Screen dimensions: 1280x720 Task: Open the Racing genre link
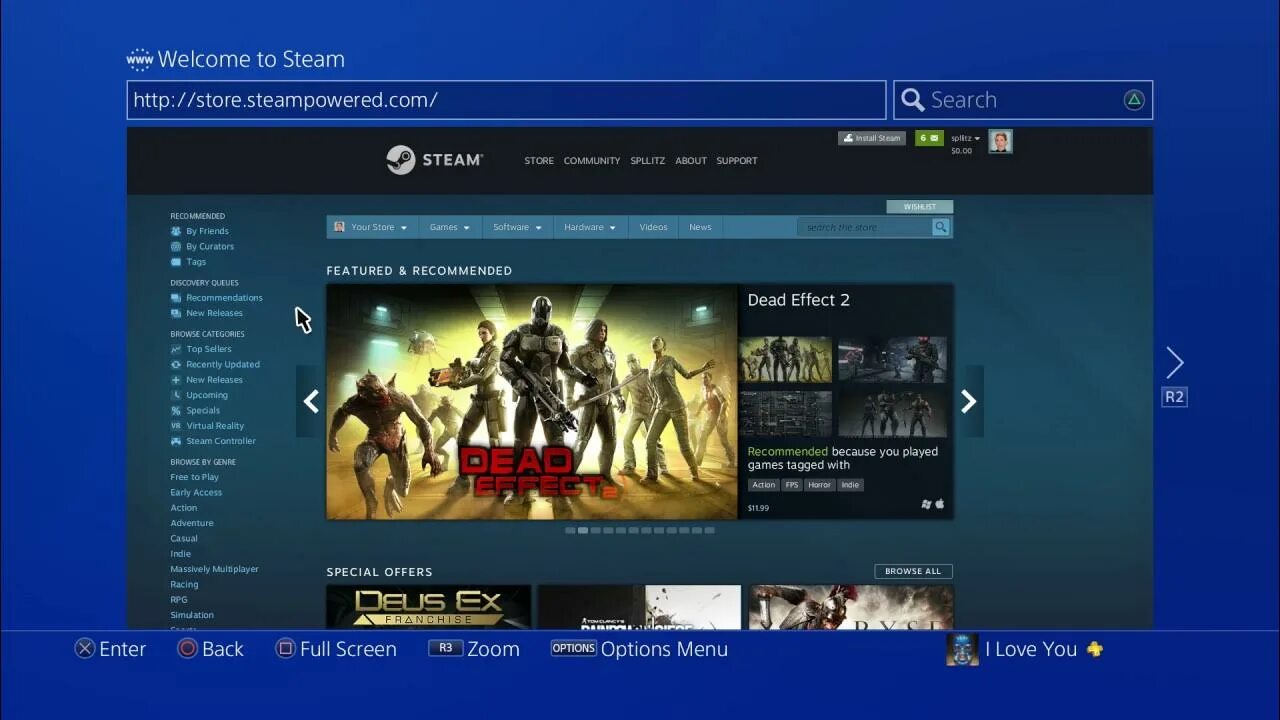coord(184,584)
